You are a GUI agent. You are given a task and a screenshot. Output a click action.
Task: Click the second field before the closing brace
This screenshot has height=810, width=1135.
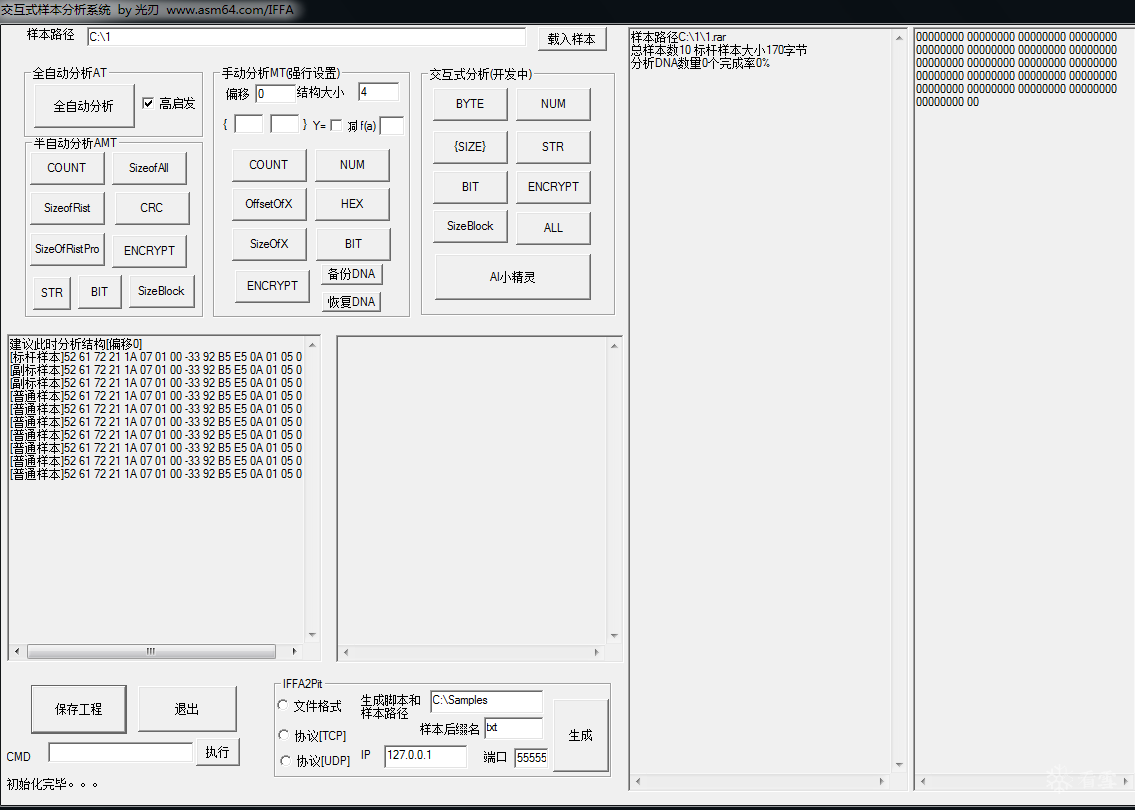pyautogui.click(x=284, y=124)
